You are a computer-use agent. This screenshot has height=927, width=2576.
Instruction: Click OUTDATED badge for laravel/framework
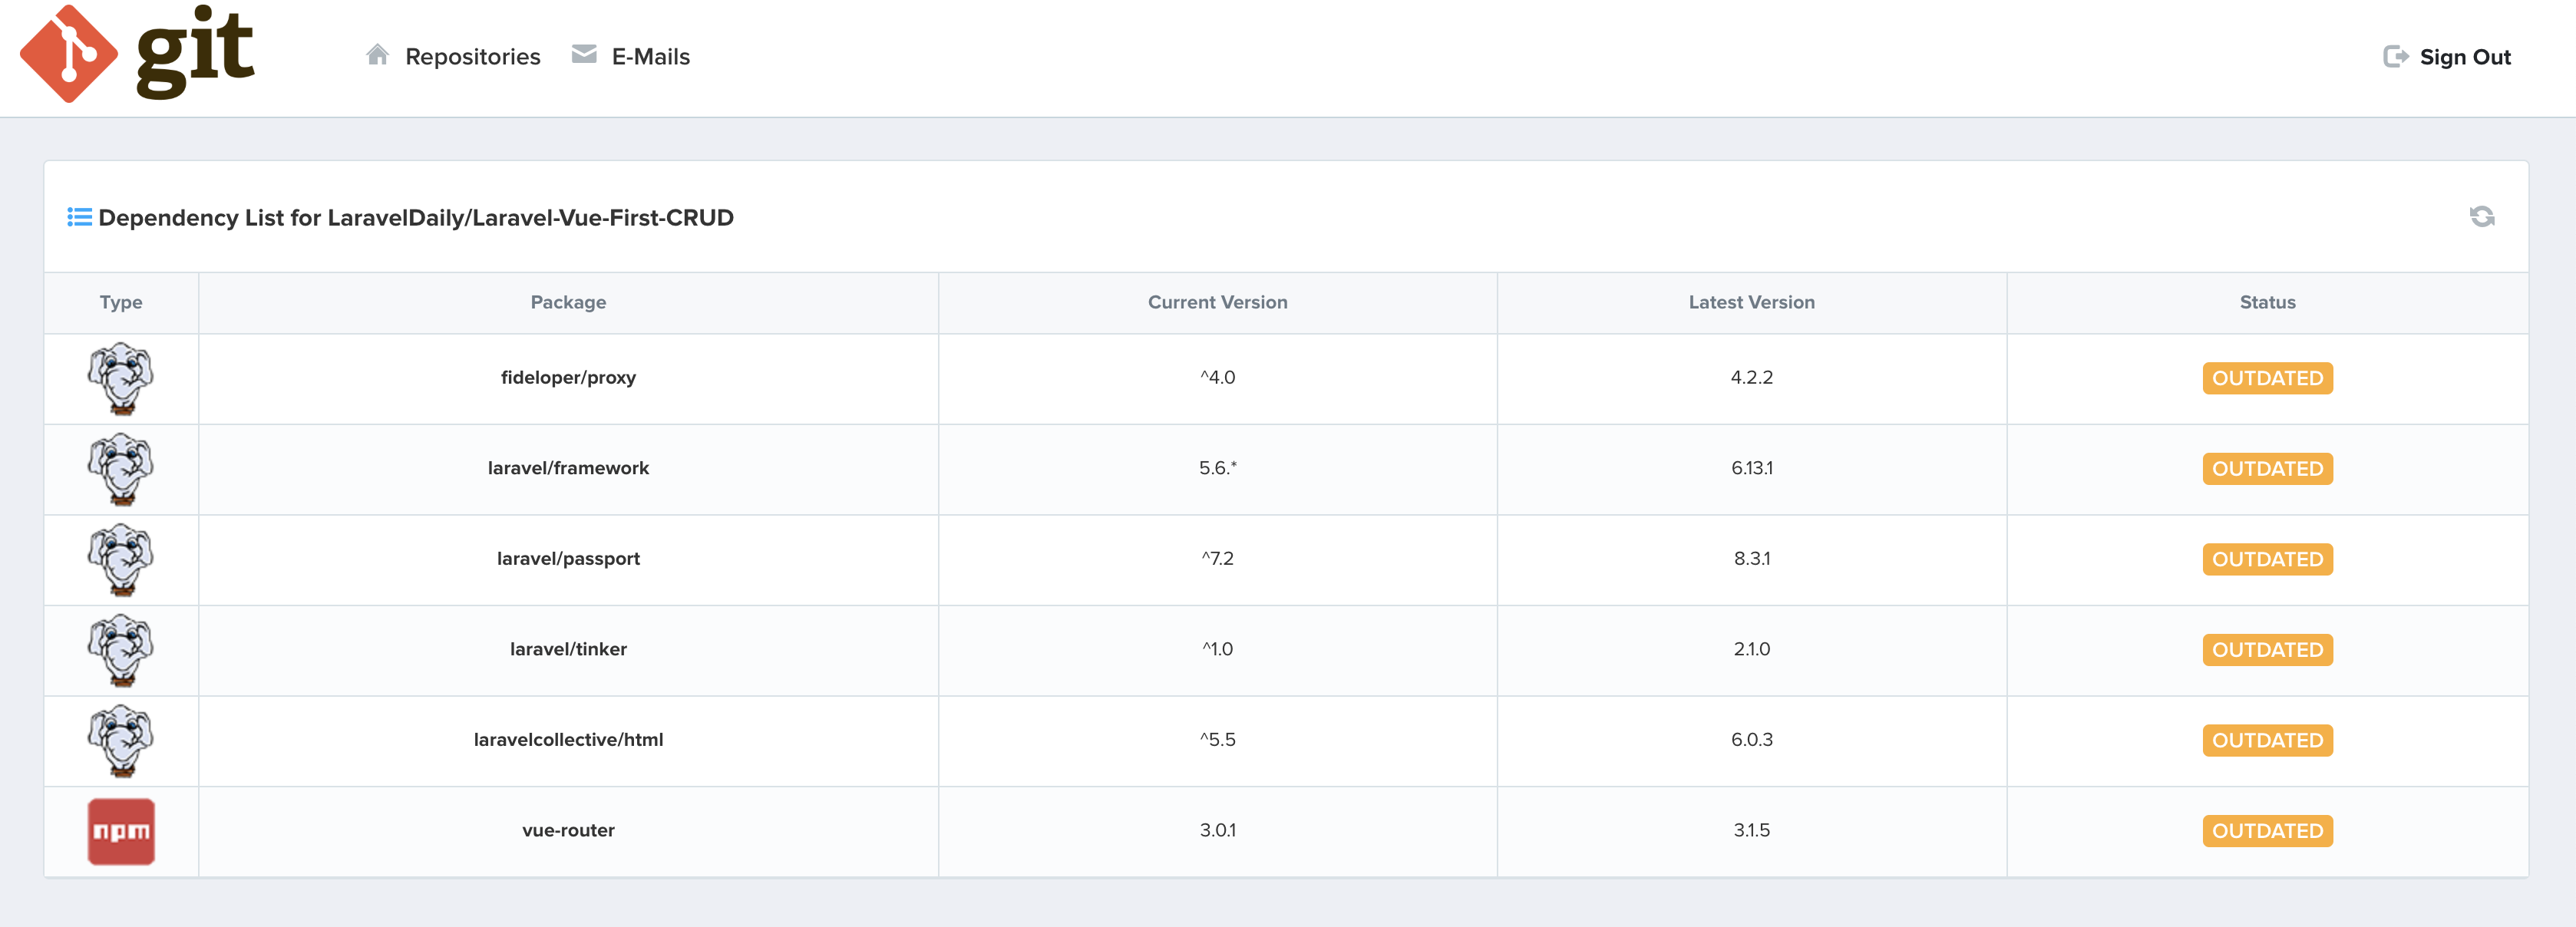pos(2266,469)
